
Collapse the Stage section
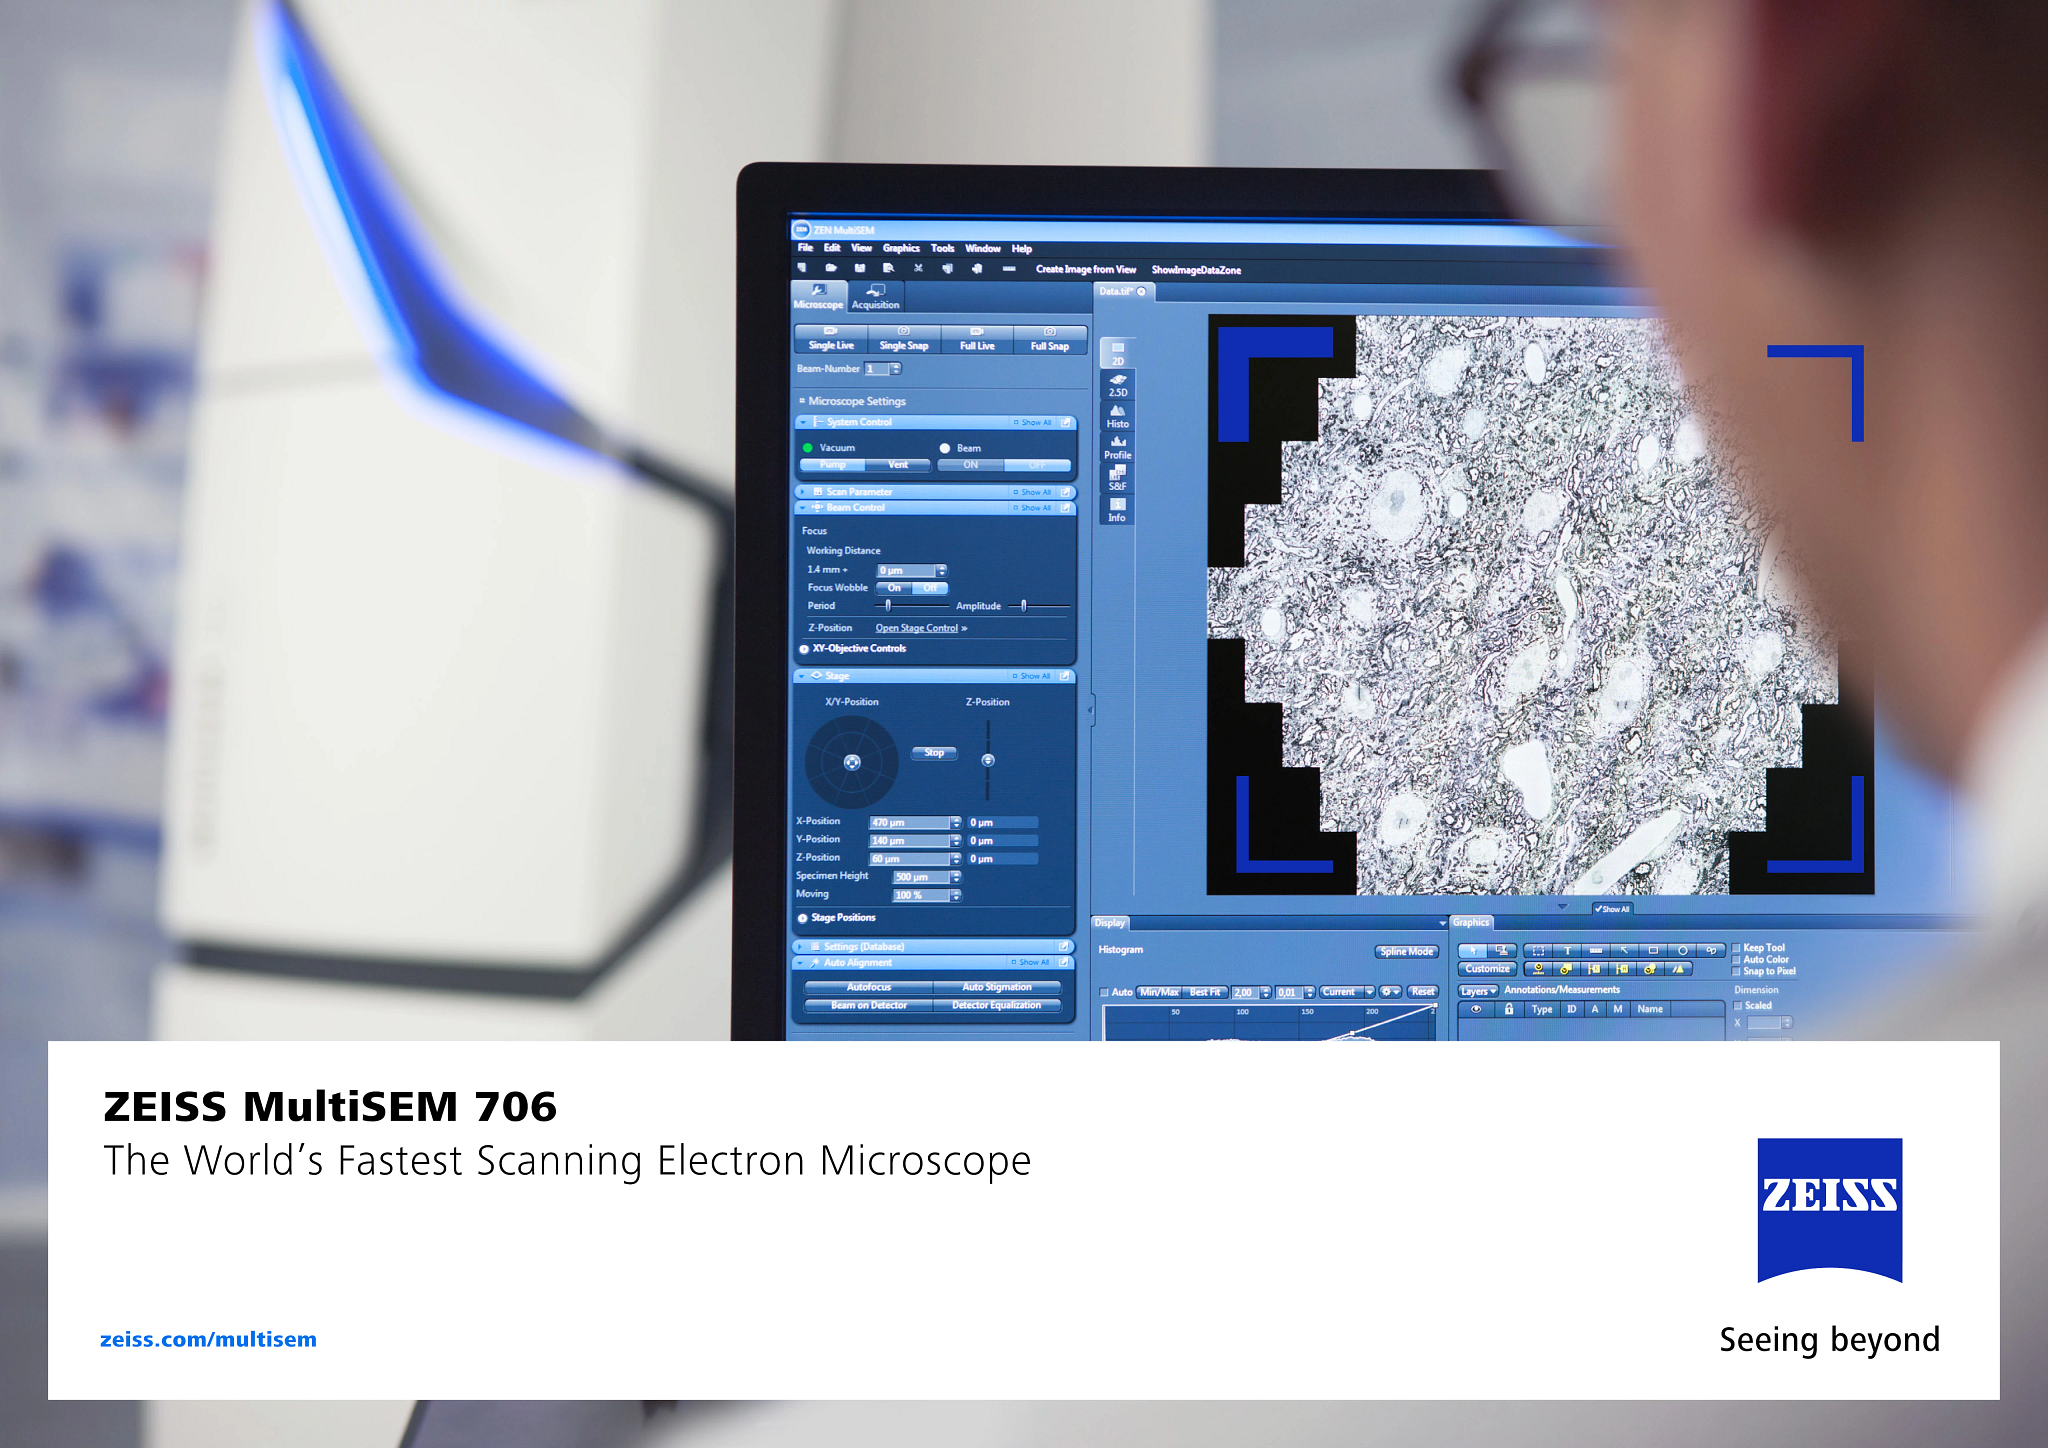802,676
